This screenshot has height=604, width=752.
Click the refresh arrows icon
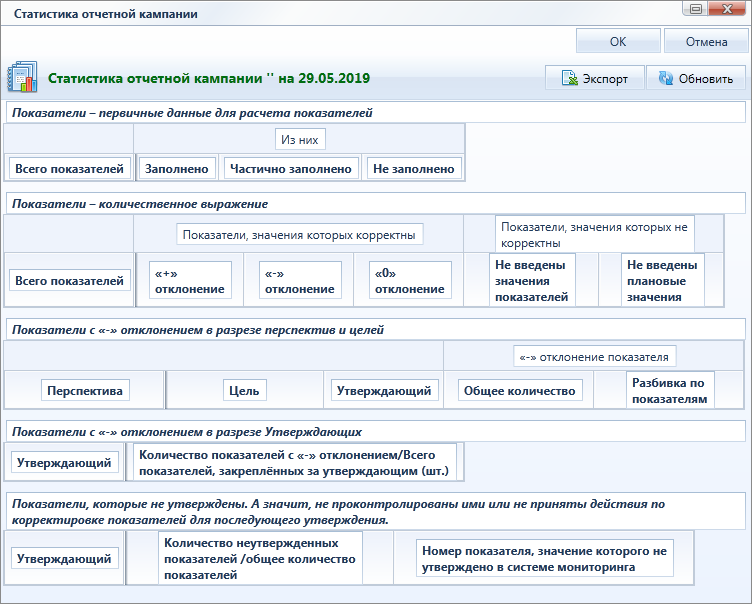point(666,78)
